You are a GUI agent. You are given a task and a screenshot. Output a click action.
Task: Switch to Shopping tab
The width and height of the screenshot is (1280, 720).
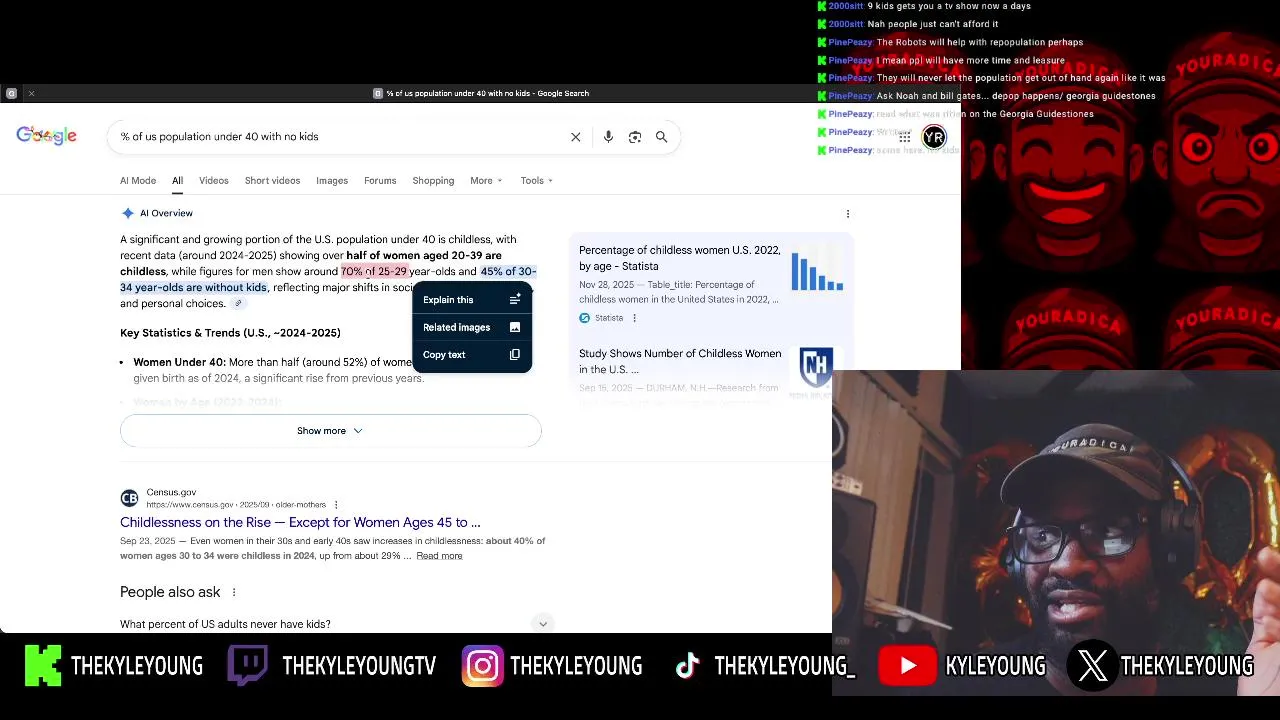433,181
